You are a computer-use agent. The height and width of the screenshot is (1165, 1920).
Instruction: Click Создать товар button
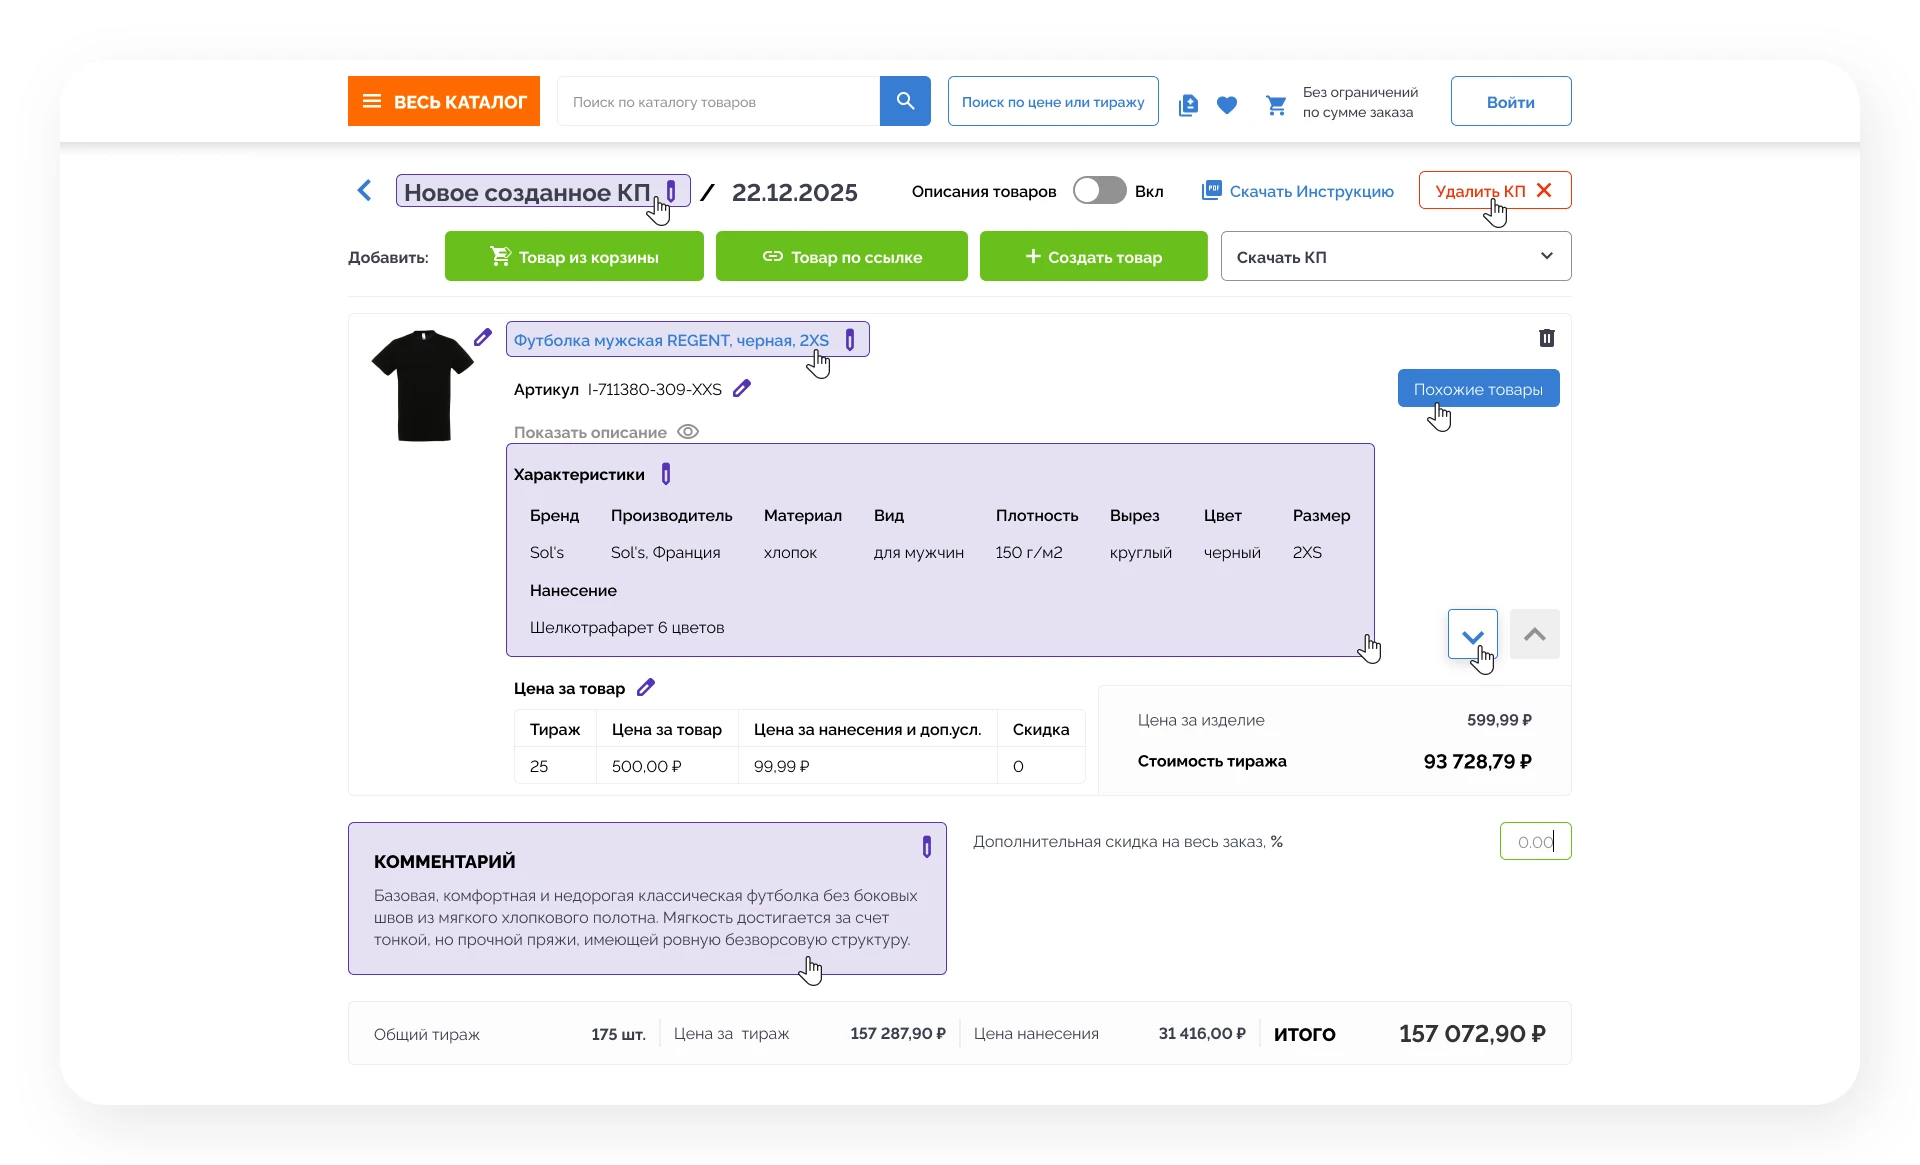pyautogui.click(x=1093, y=256)
